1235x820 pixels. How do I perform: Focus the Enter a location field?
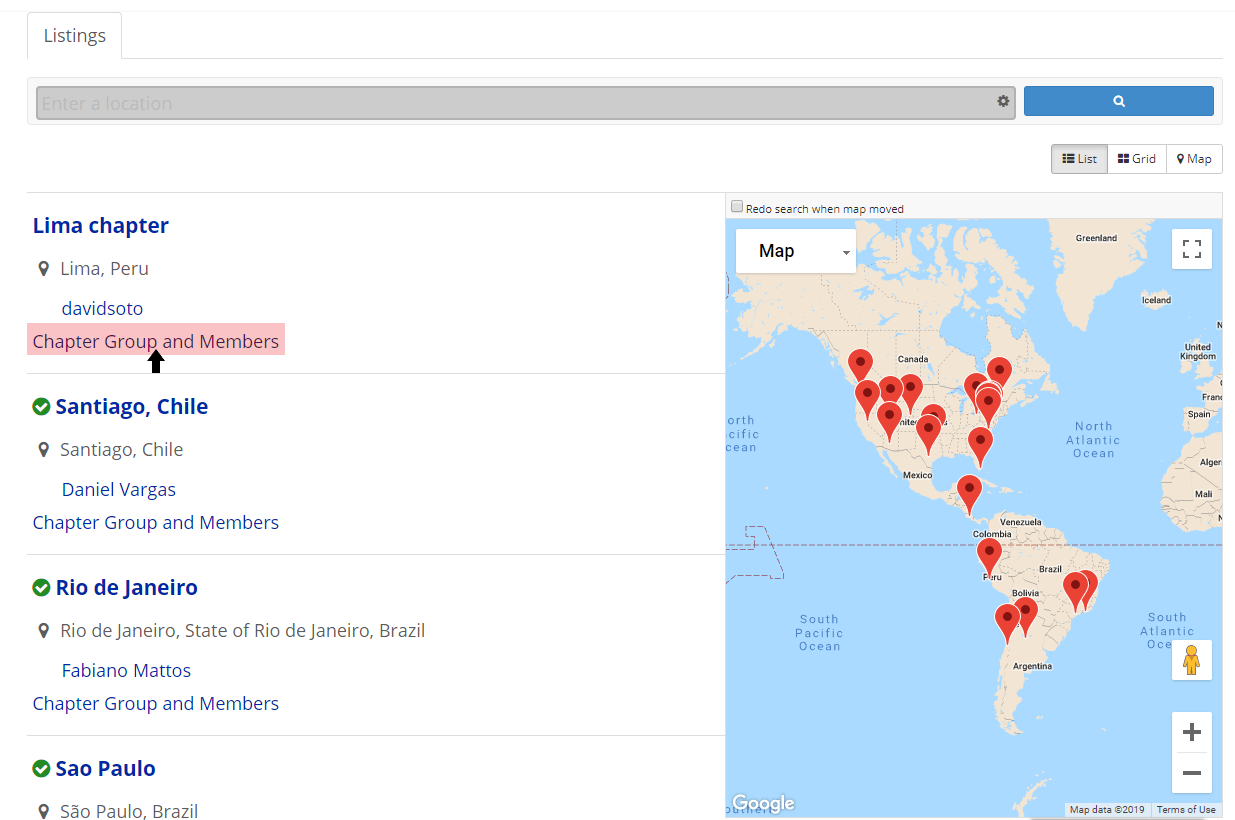click(x=526, y=103)
